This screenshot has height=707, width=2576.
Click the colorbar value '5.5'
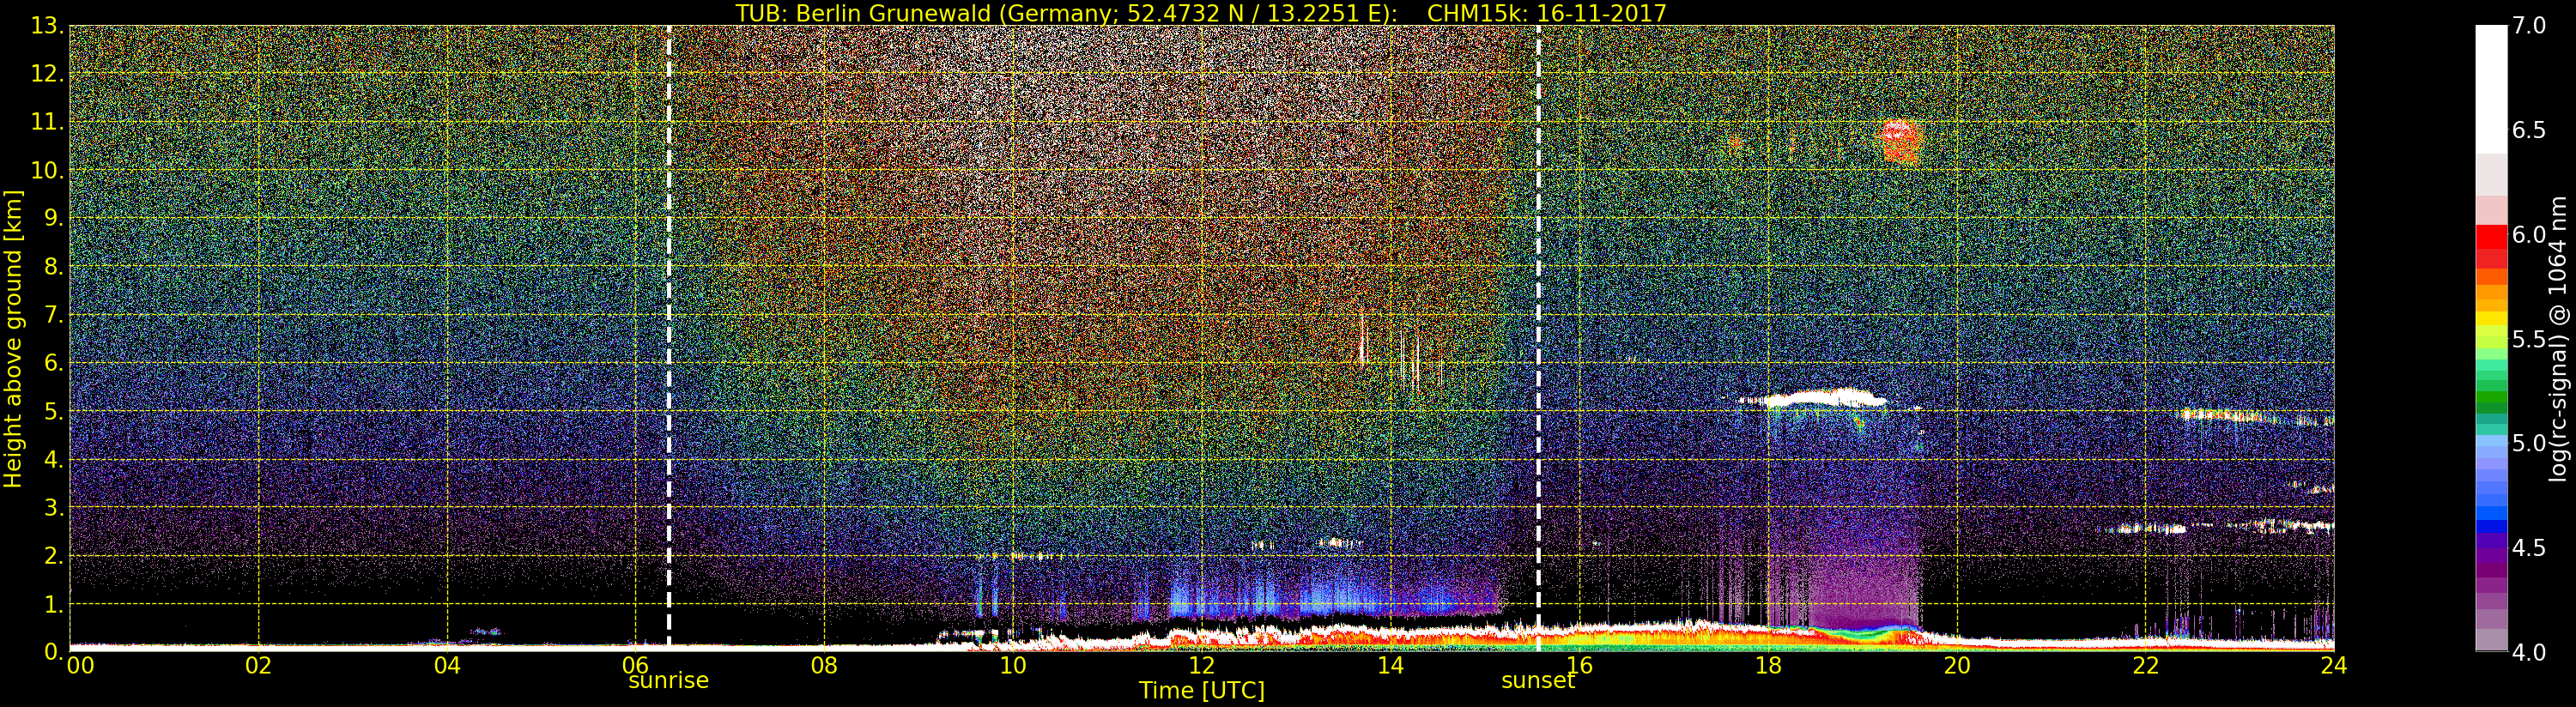pos(2528,339)
